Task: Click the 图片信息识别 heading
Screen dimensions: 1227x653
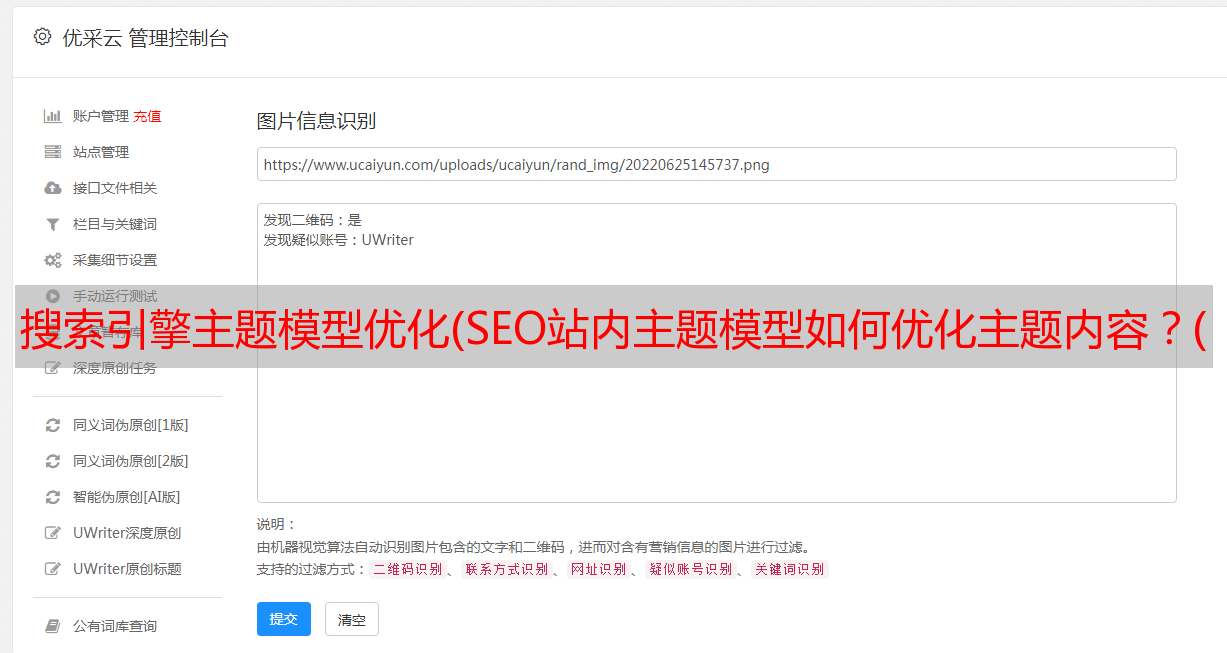Action: pyautogui.click(x=316, y=121)
